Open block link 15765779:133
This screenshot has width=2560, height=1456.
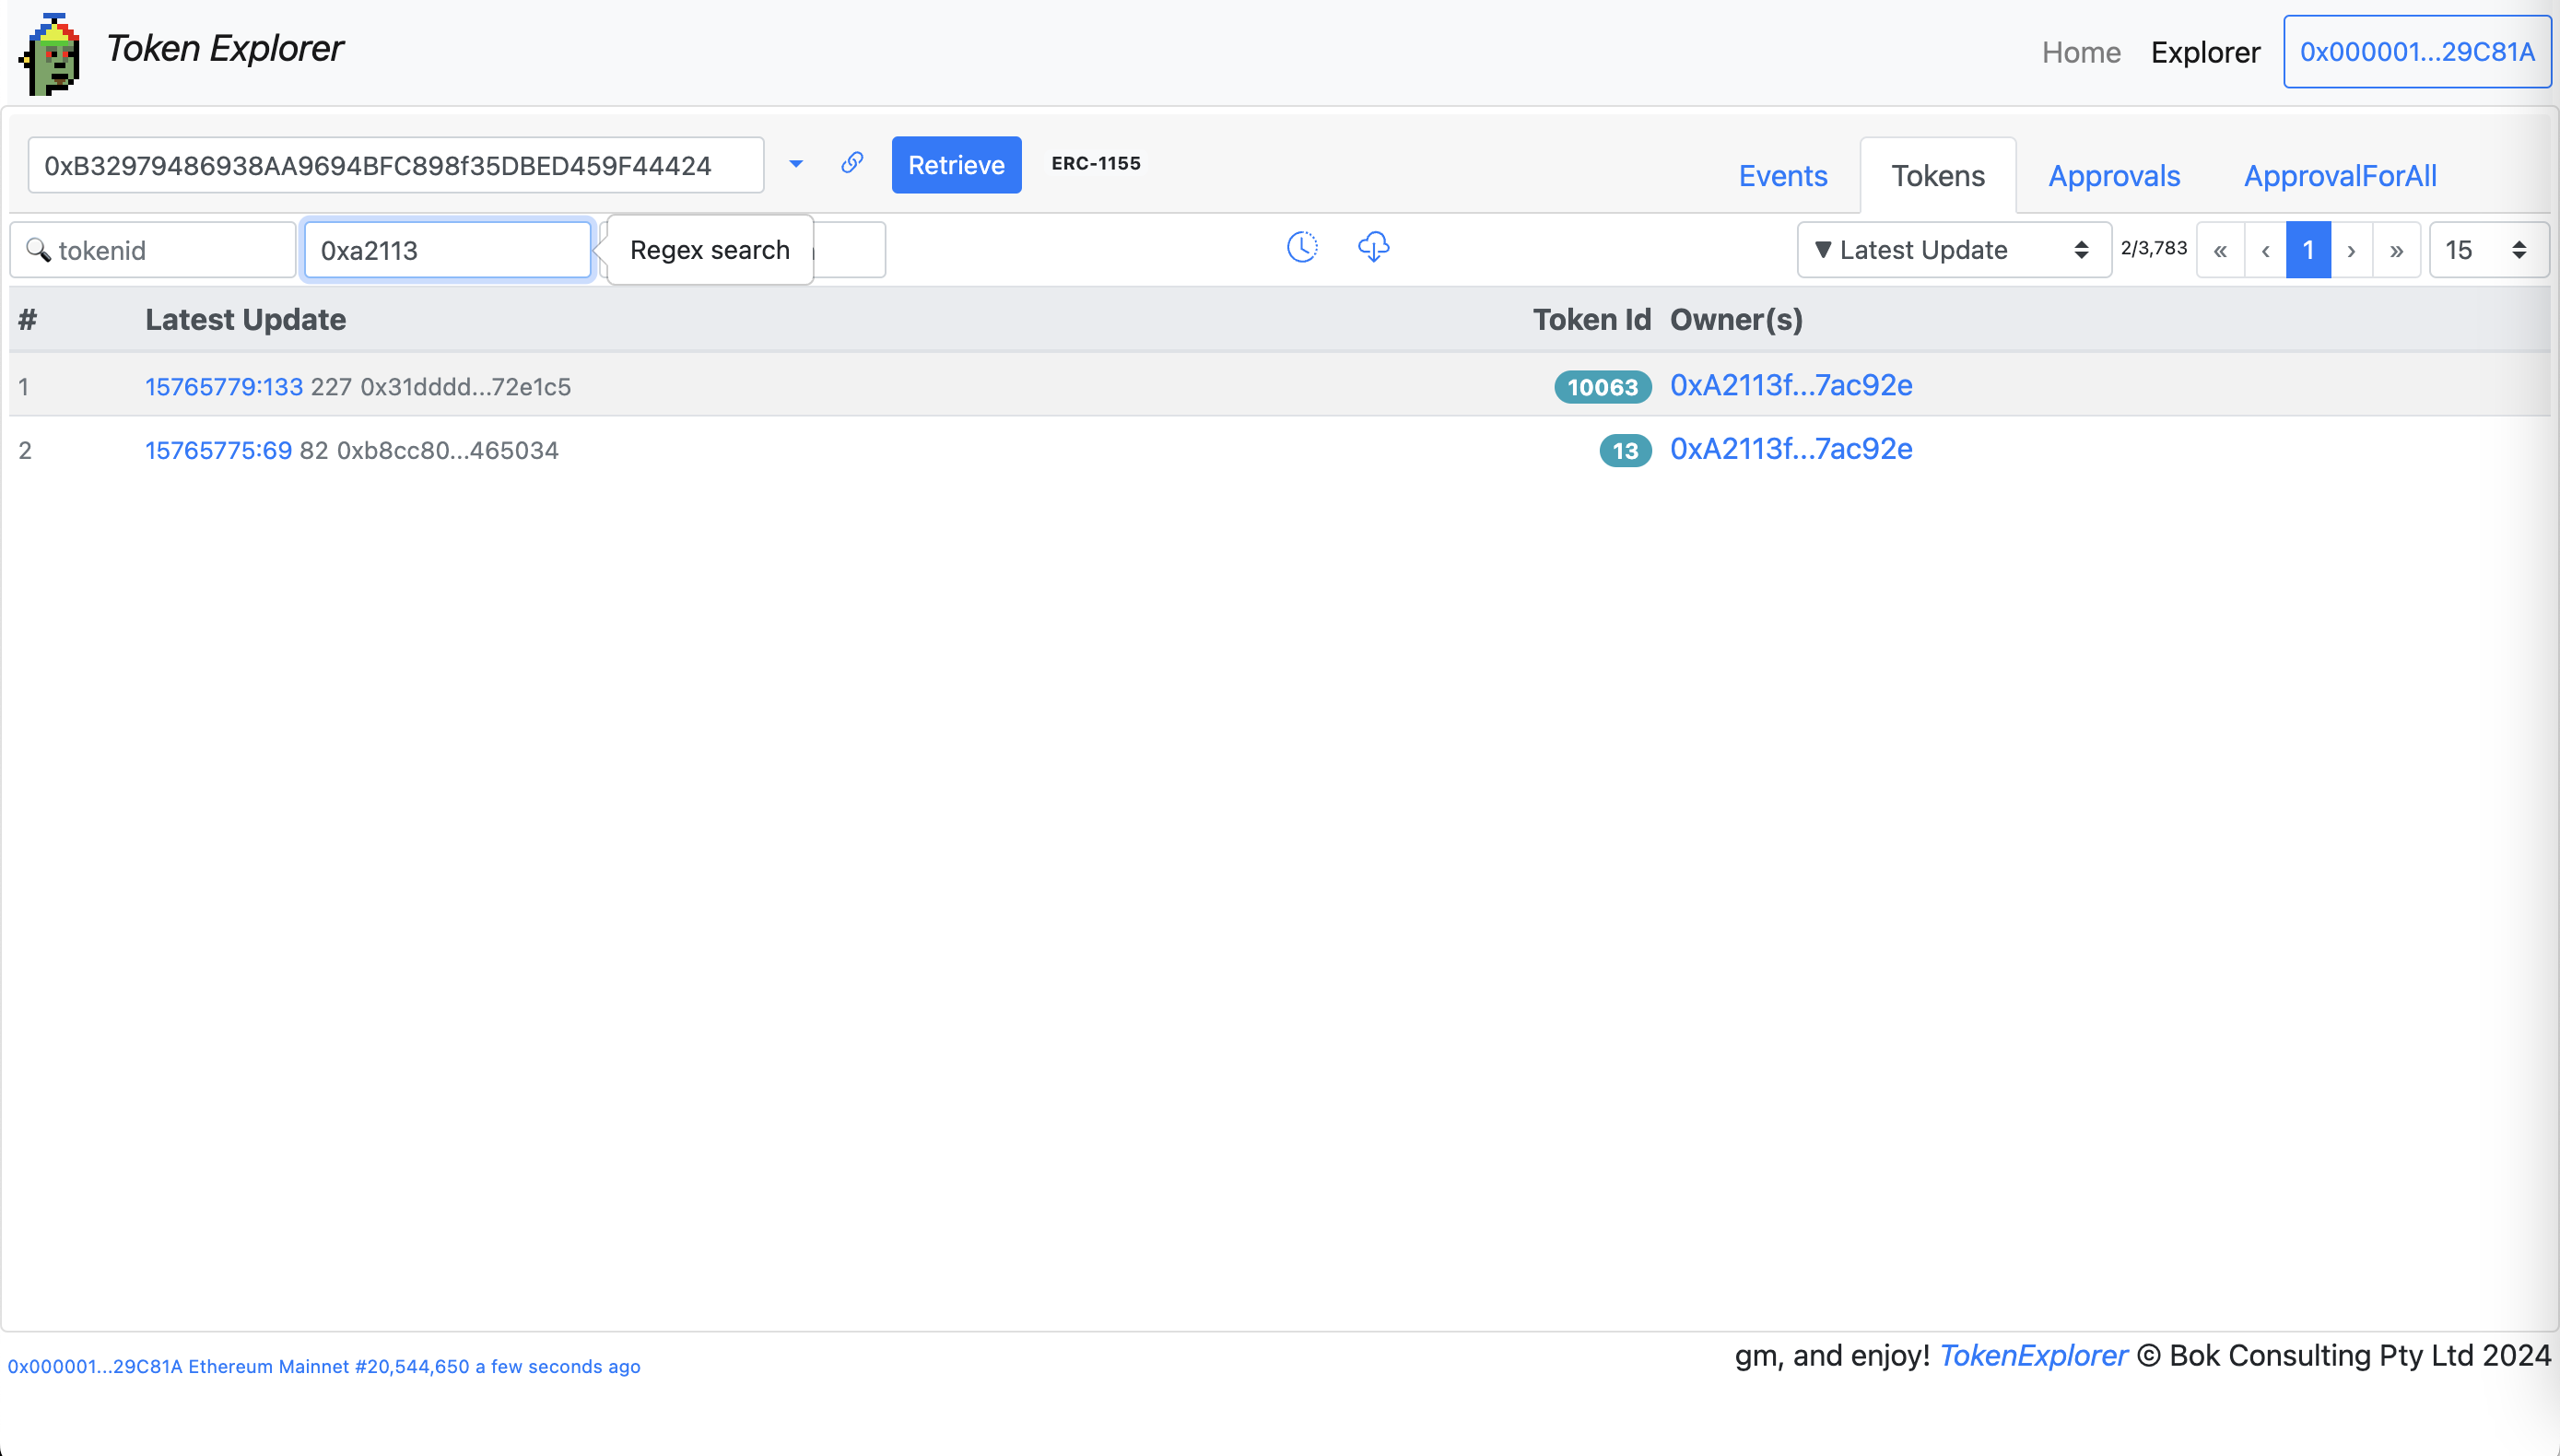tap(224, 387)
